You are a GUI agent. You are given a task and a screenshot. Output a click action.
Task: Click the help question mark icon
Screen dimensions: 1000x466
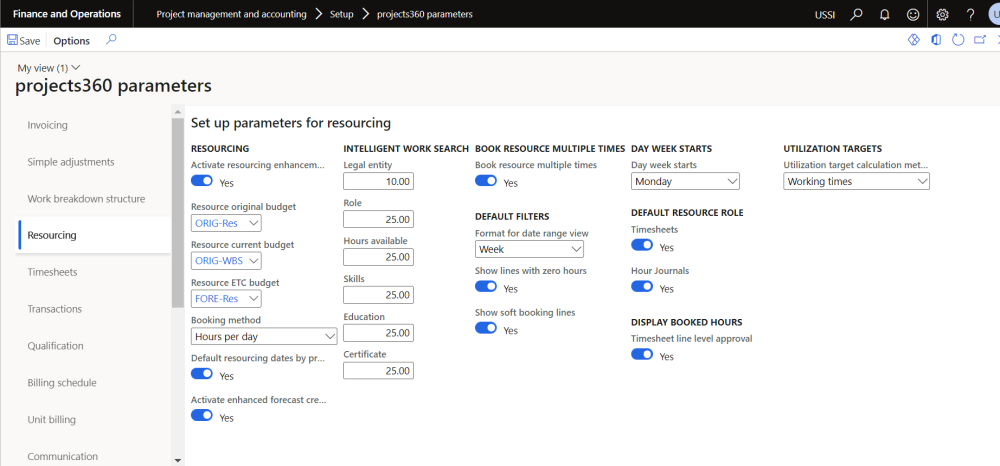coord(969,14)
